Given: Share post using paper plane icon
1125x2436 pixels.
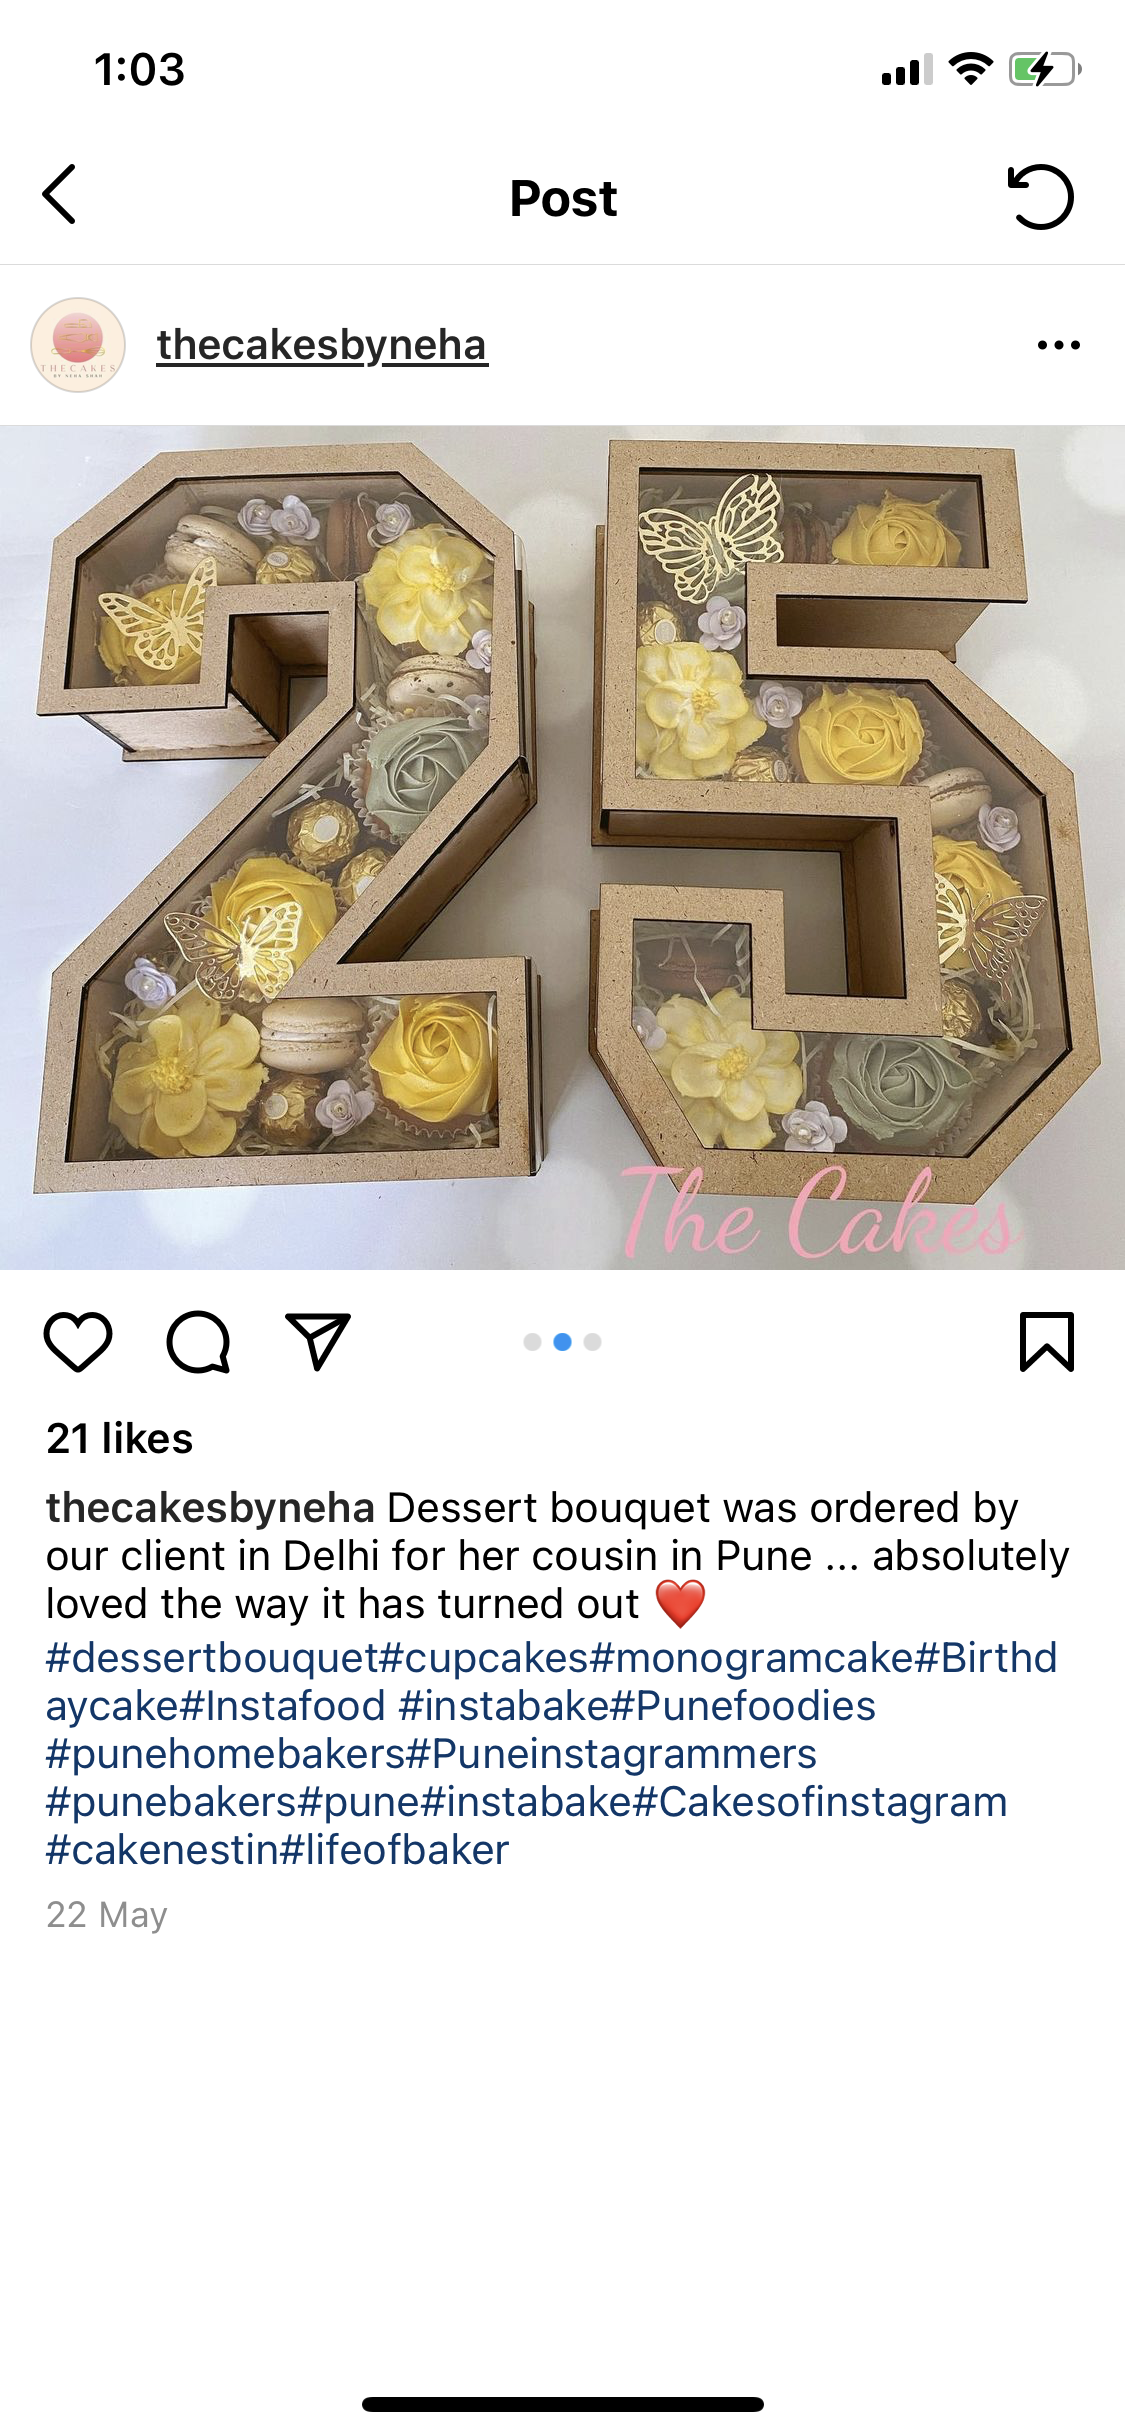Looking at the screenshot, I should (318, 1341).
